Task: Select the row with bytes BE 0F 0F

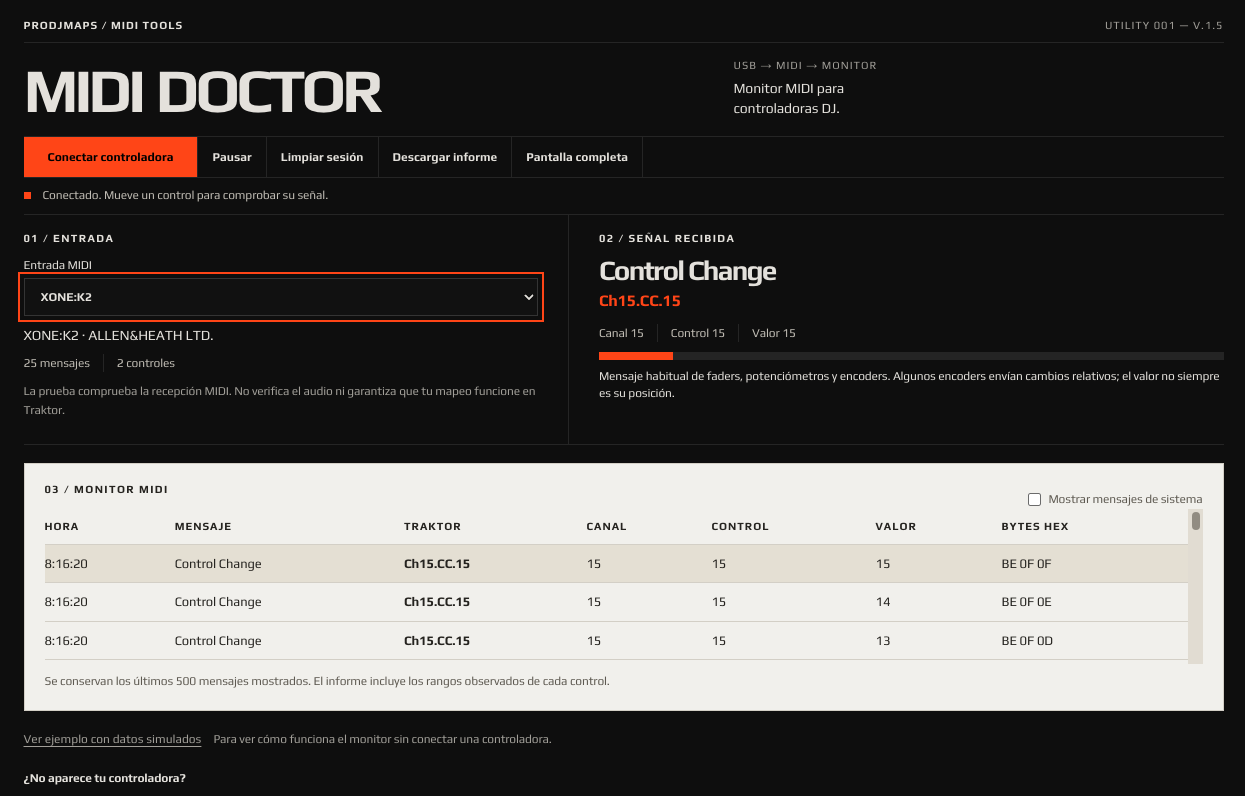Action: click(616, 564)
